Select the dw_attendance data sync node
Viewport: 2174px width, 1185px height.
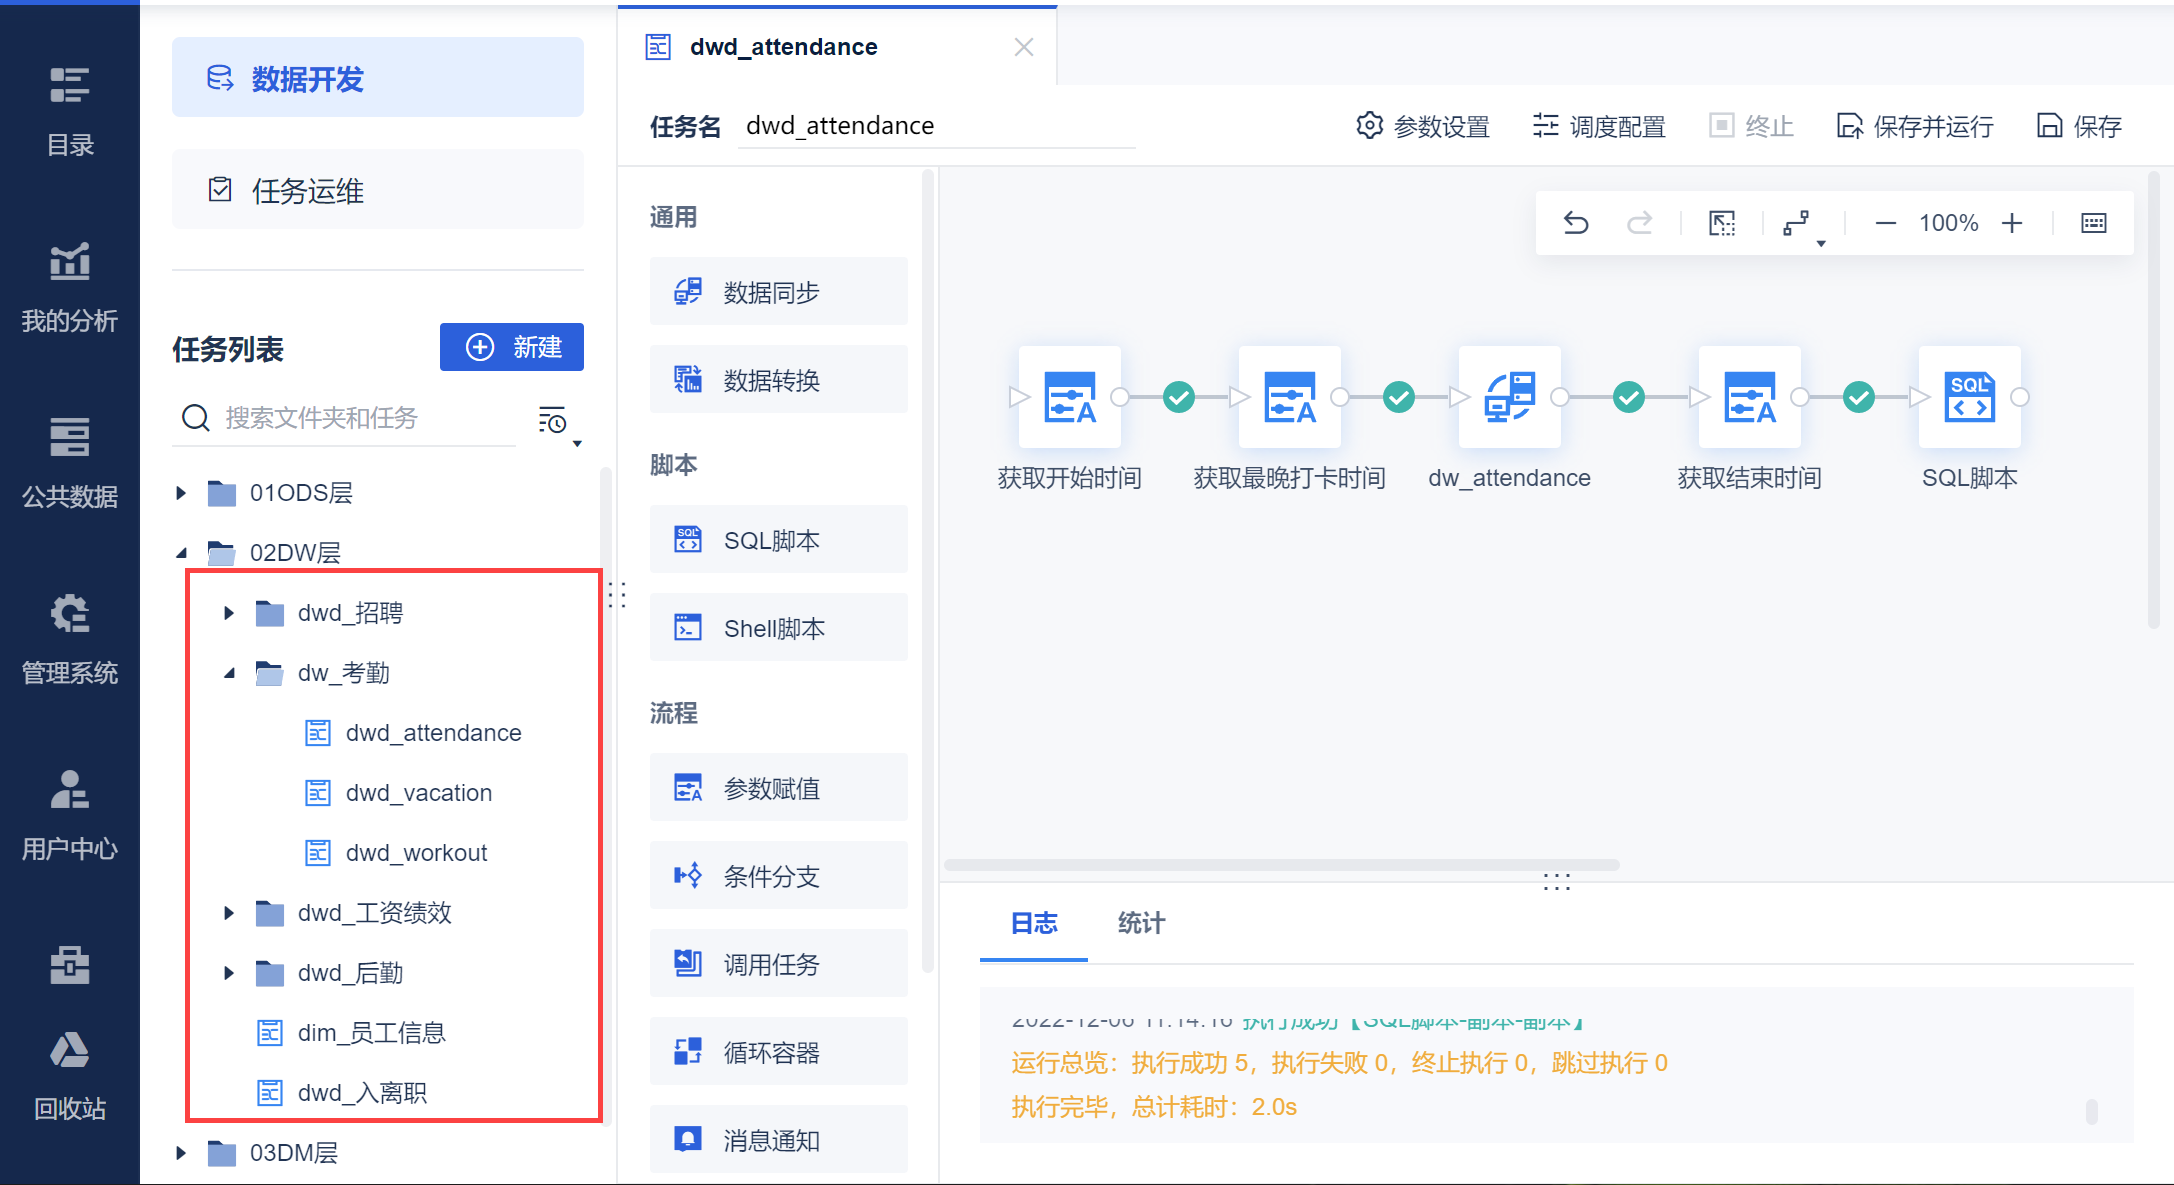1509,398
